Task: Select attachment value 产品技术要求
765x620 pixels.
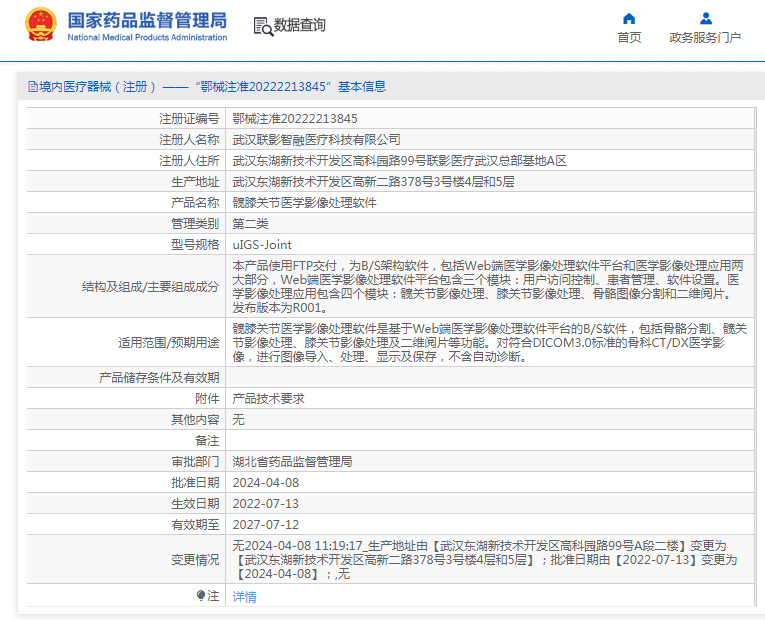Action: pyautogui.click(x=268, y=399)
